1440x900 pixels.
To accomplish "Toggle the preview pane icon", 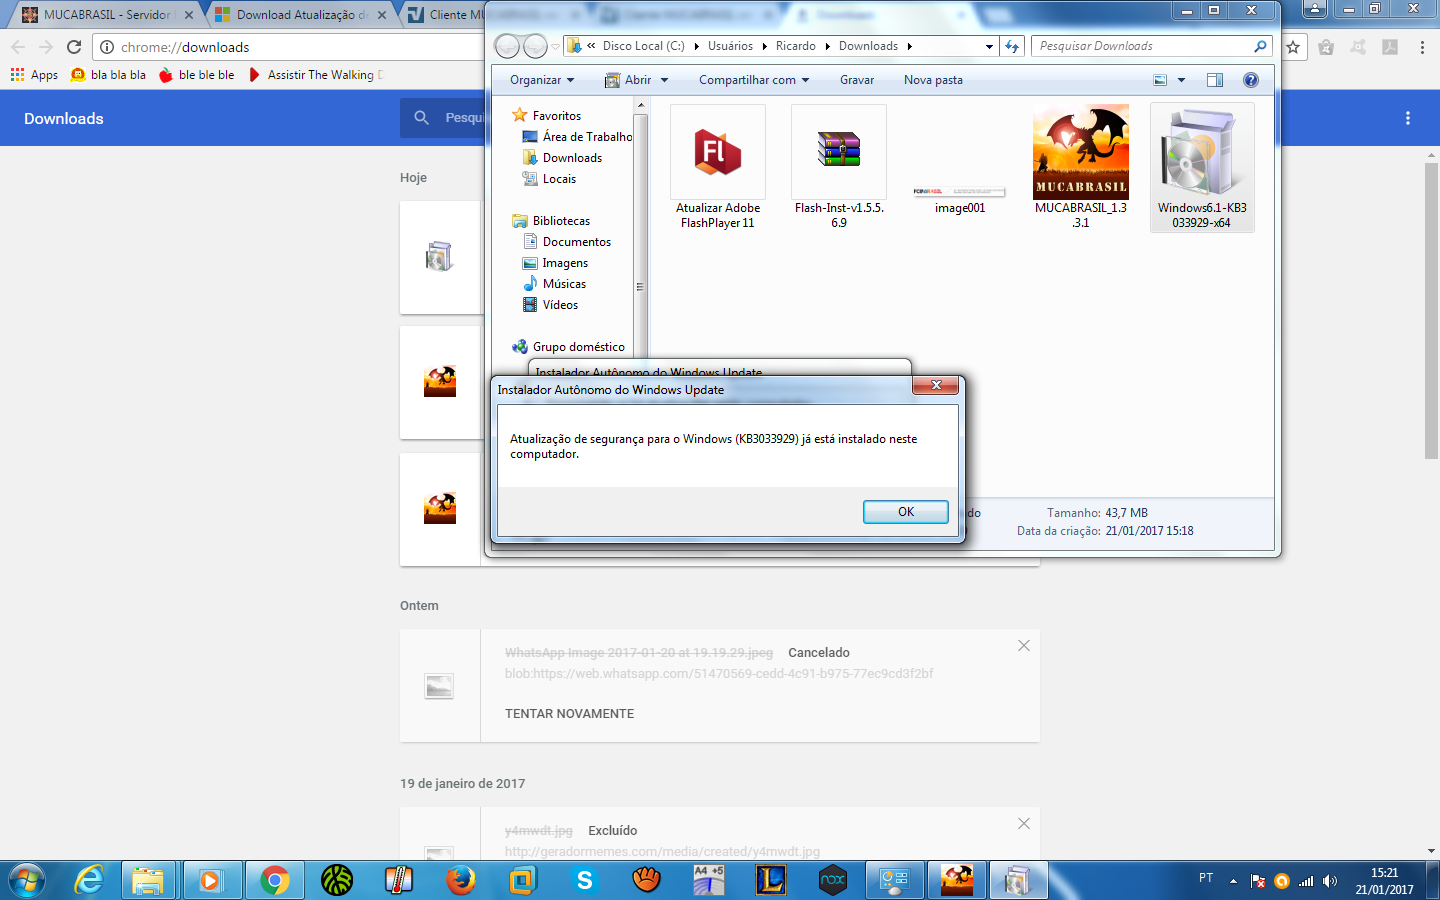I will (x=1215, y=80).
